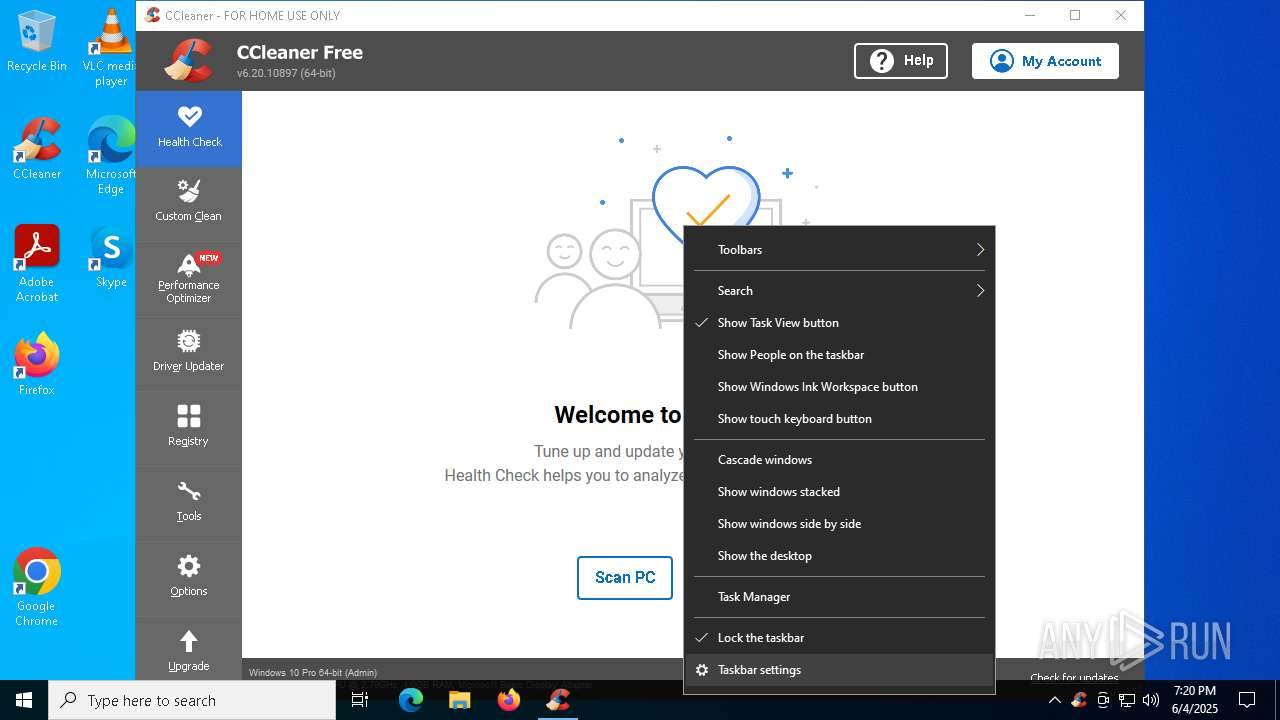Click the CCleaner Free version text

point(286,73)
